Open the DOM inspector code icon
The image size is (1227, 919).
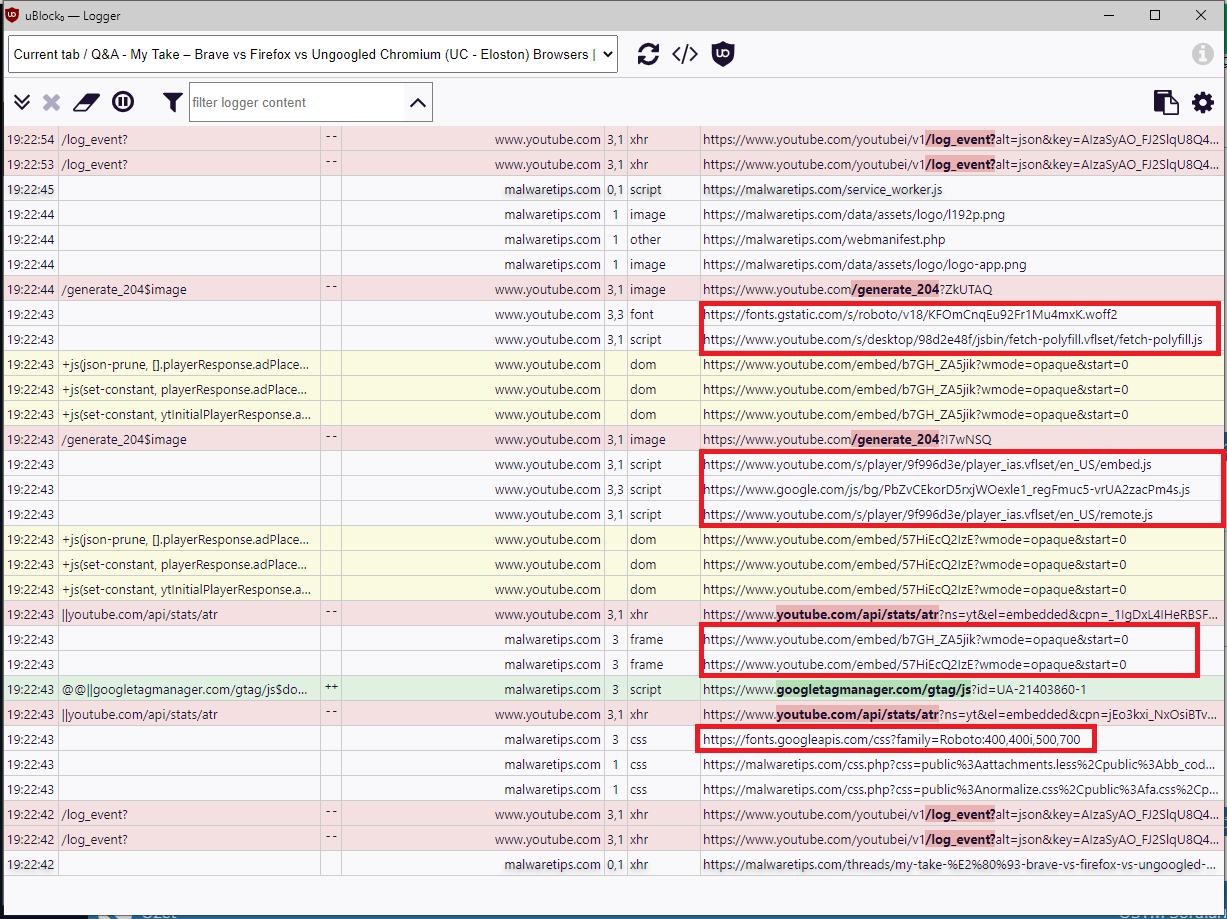tap(685, 54)
